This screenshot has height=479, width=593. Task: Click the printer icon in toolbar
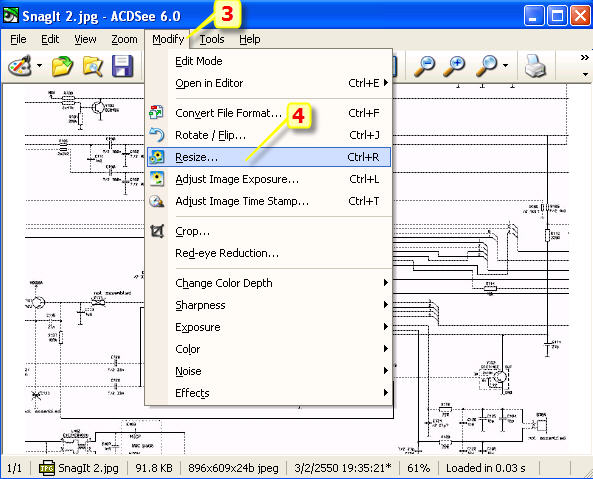535,66
